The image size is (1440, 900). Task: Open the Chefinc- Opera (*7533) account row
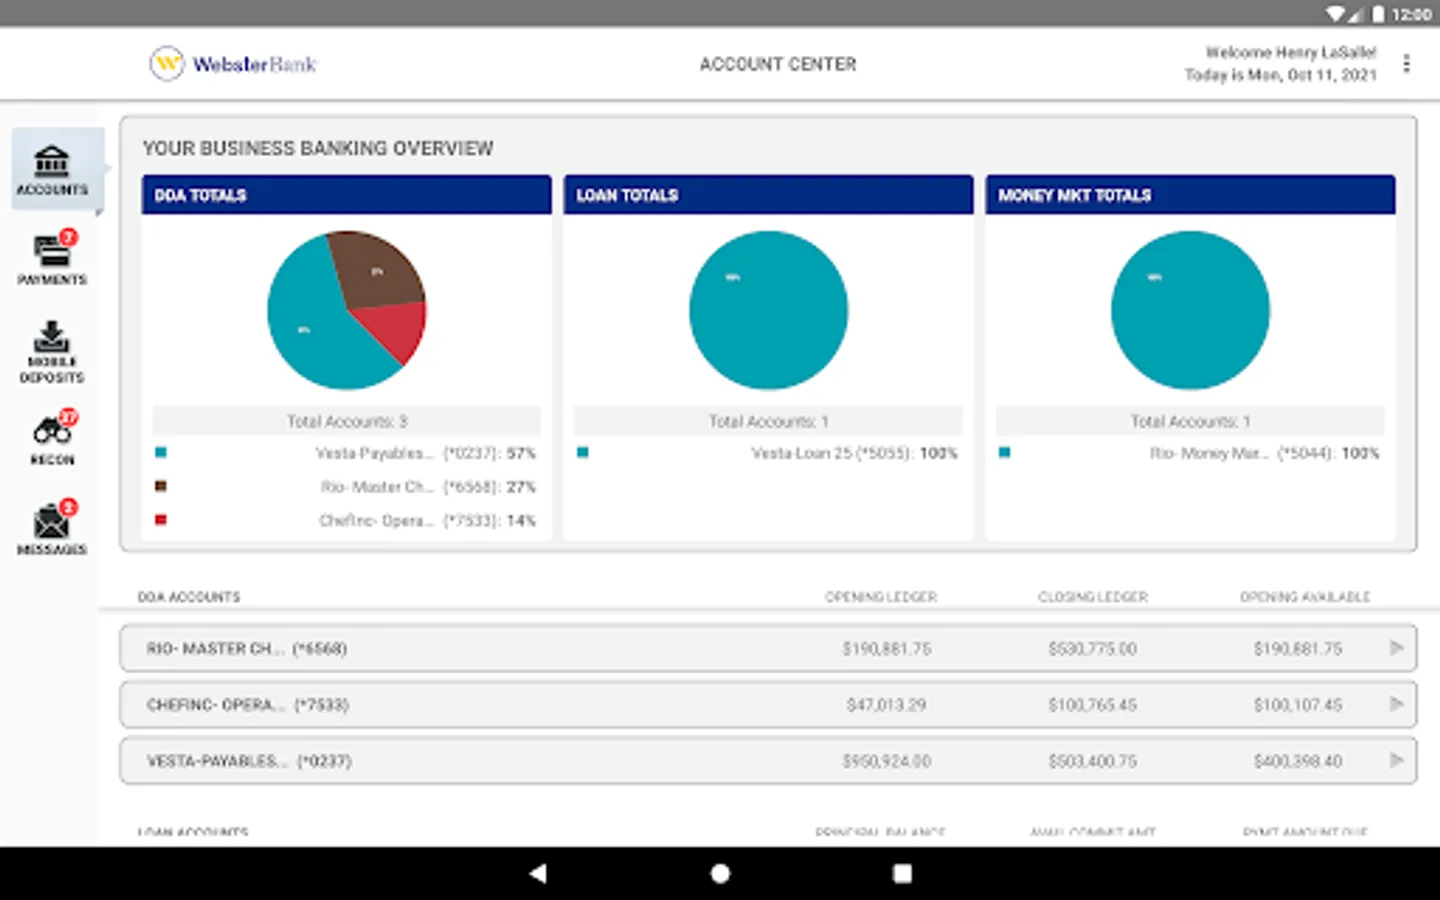coord(768,704)
